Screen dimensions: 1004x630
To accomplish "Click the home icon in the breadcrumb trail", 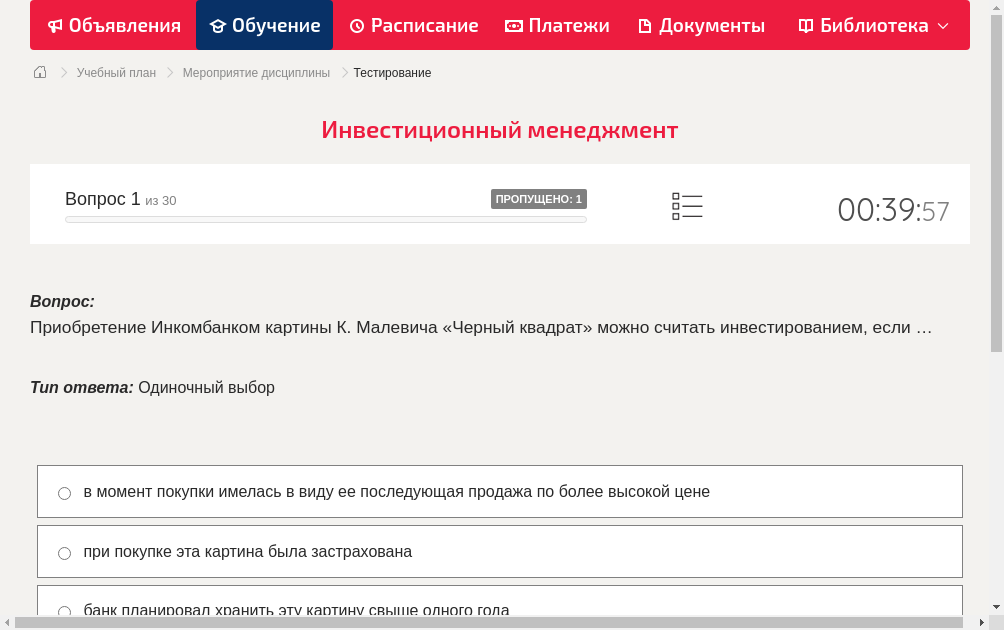I will 39,72.
